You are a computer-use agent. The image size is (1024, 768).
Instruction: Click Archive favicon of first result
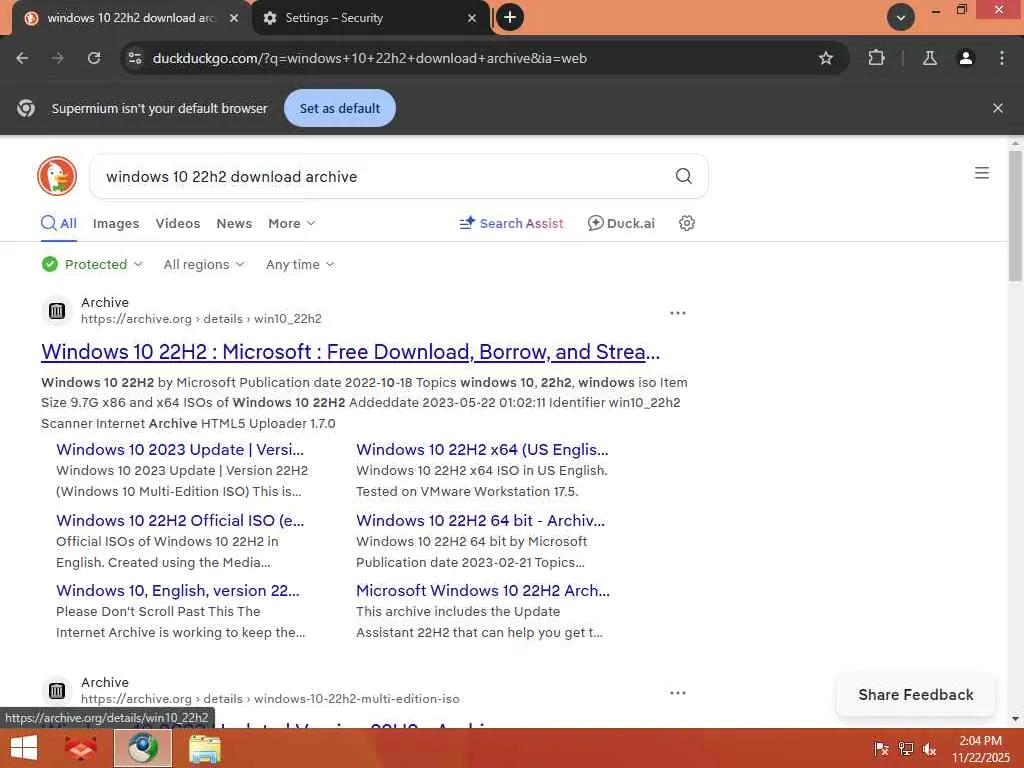pyautogui.click(x=57, y=311)
